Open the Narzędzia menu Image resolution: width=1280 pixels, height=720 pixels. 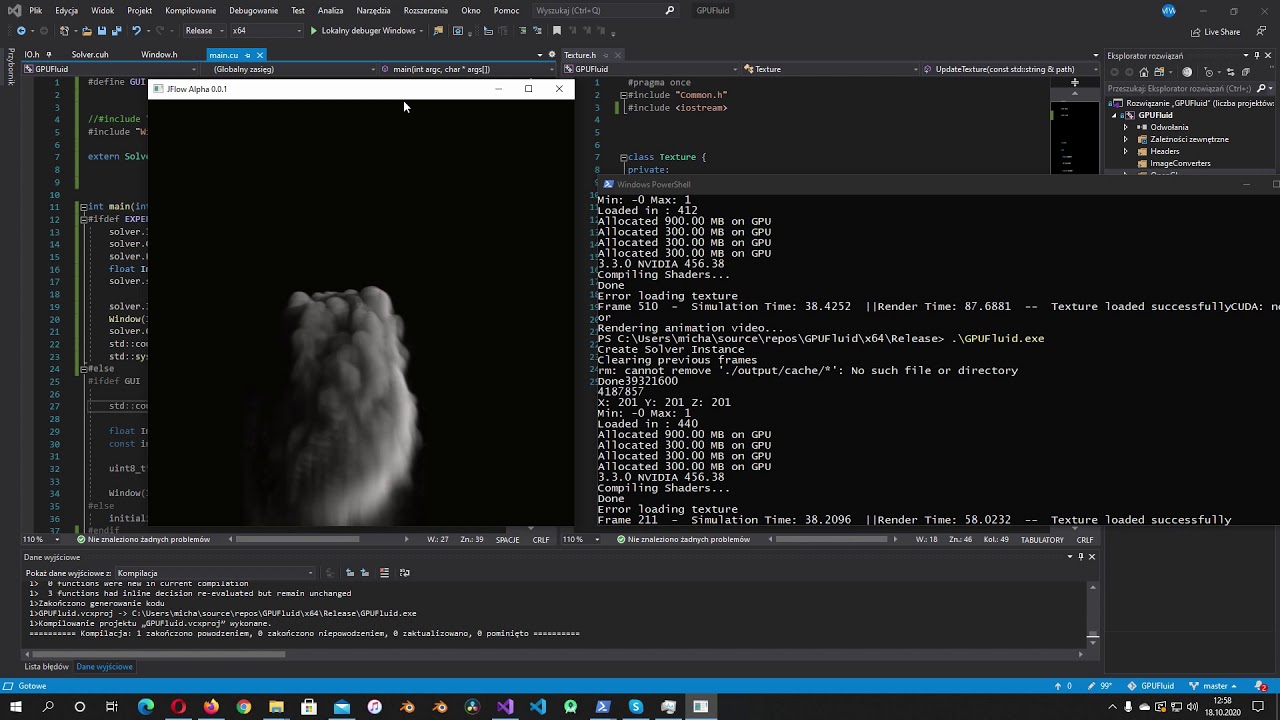[373, 10]
